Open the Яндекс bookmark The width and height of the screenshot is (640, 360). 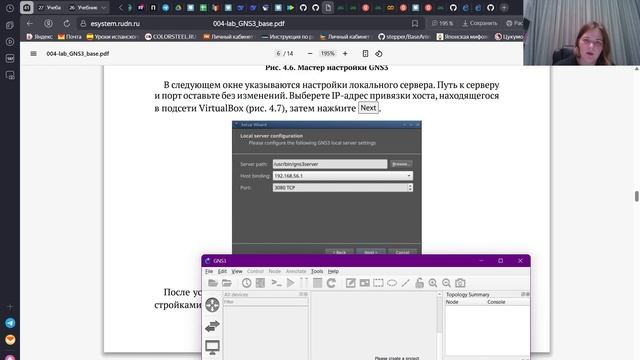39,37
